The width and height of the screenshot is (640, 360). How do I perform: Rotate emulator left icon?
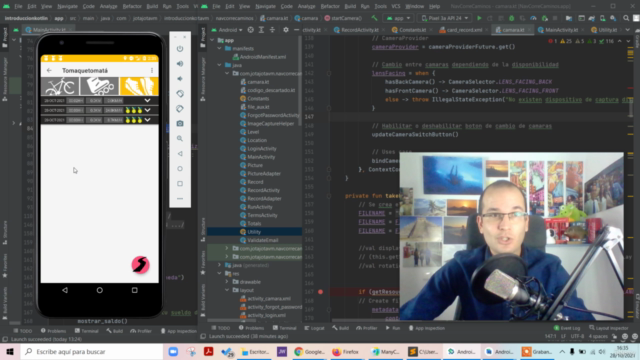point(180,94)
